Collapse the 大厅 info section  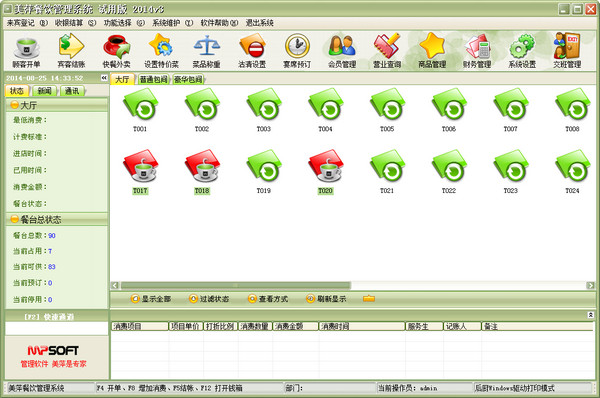pos(15,105)
